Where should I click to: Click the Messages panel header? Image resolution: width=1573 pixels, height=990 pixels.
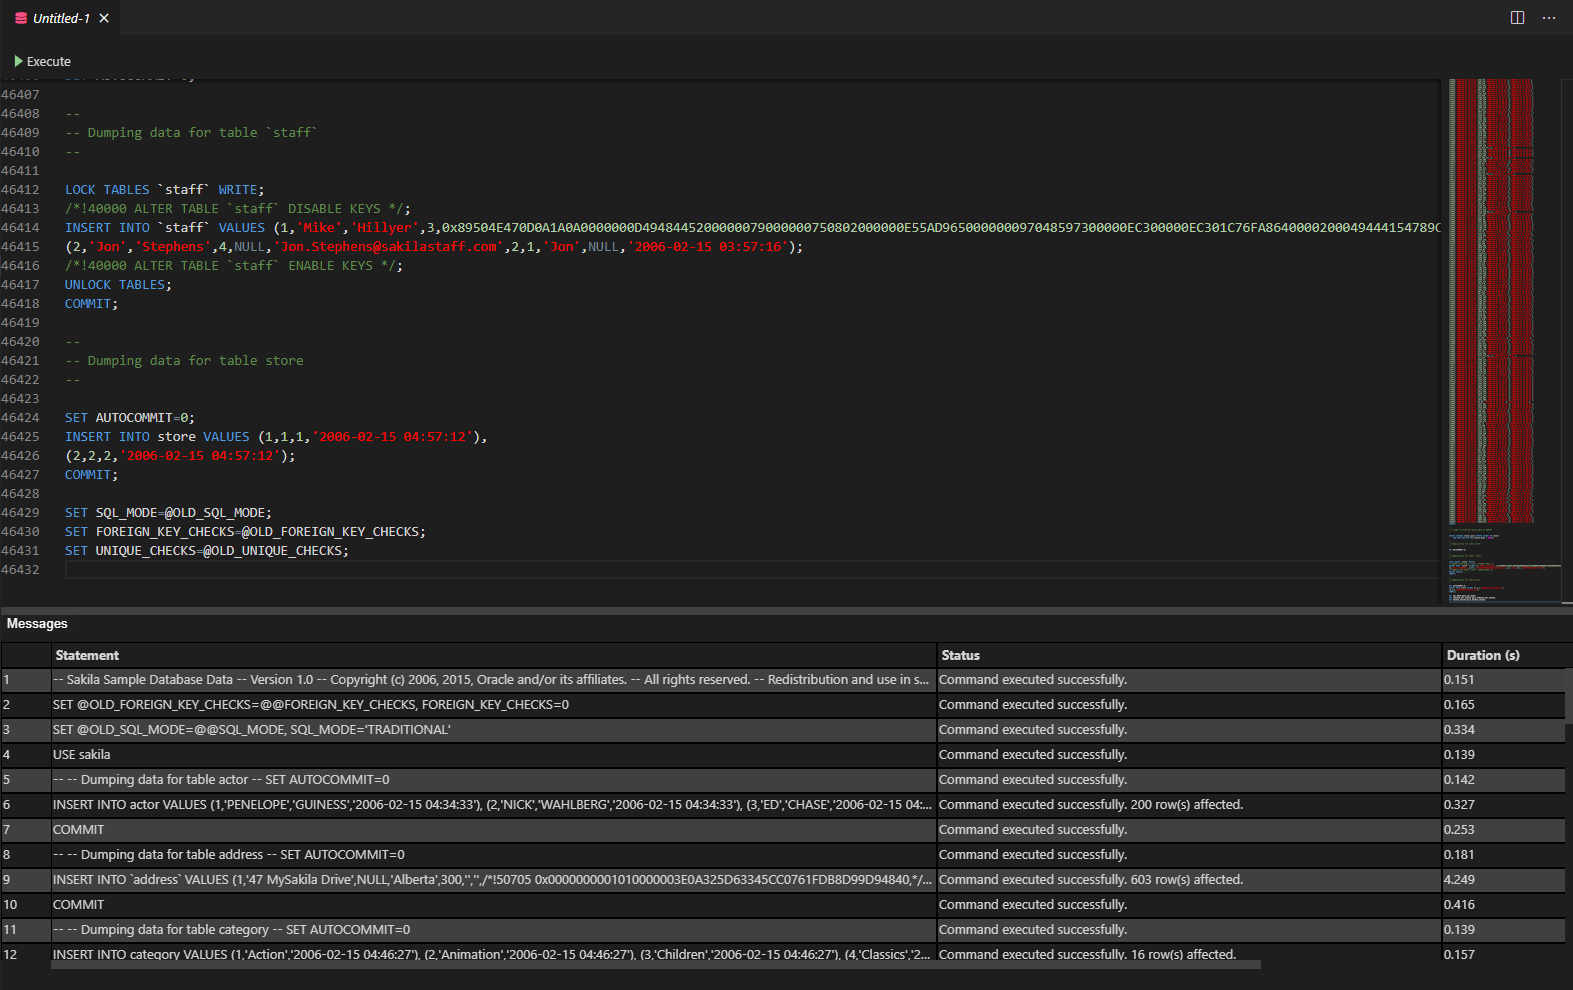pos(37,623)
